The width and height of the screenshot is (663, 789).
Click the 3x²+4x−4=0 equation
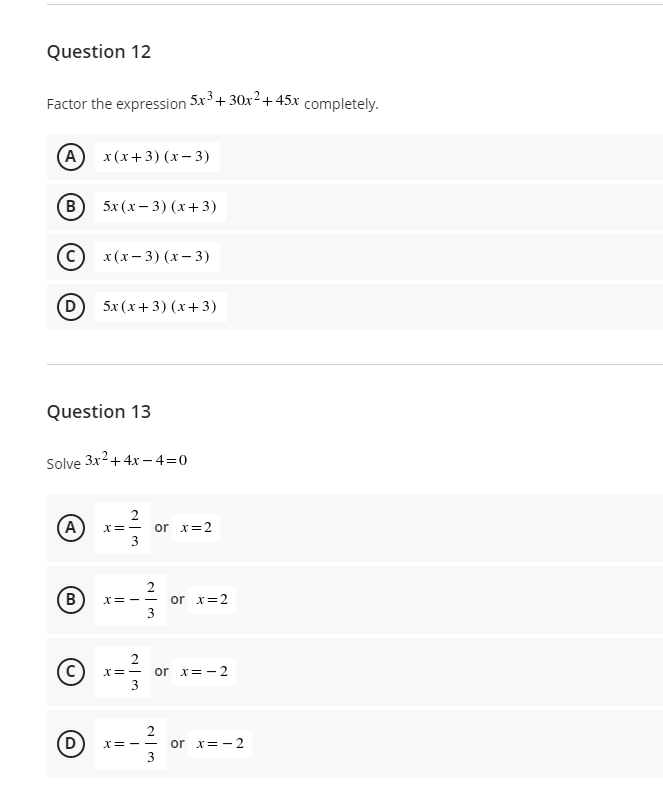(136, 459)
